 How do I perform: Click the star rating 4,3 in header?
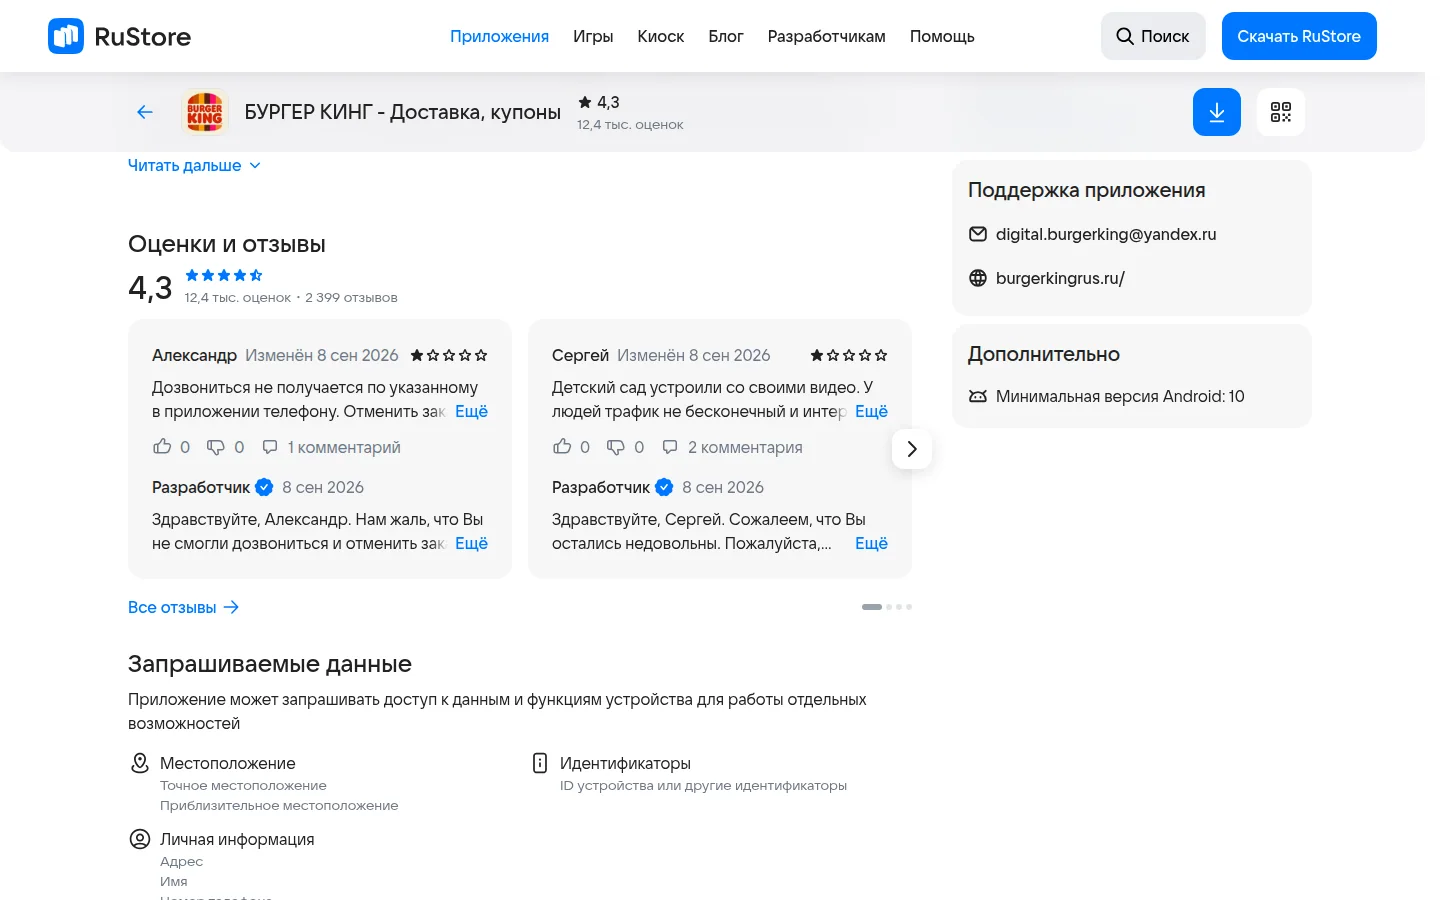(599, 102)
